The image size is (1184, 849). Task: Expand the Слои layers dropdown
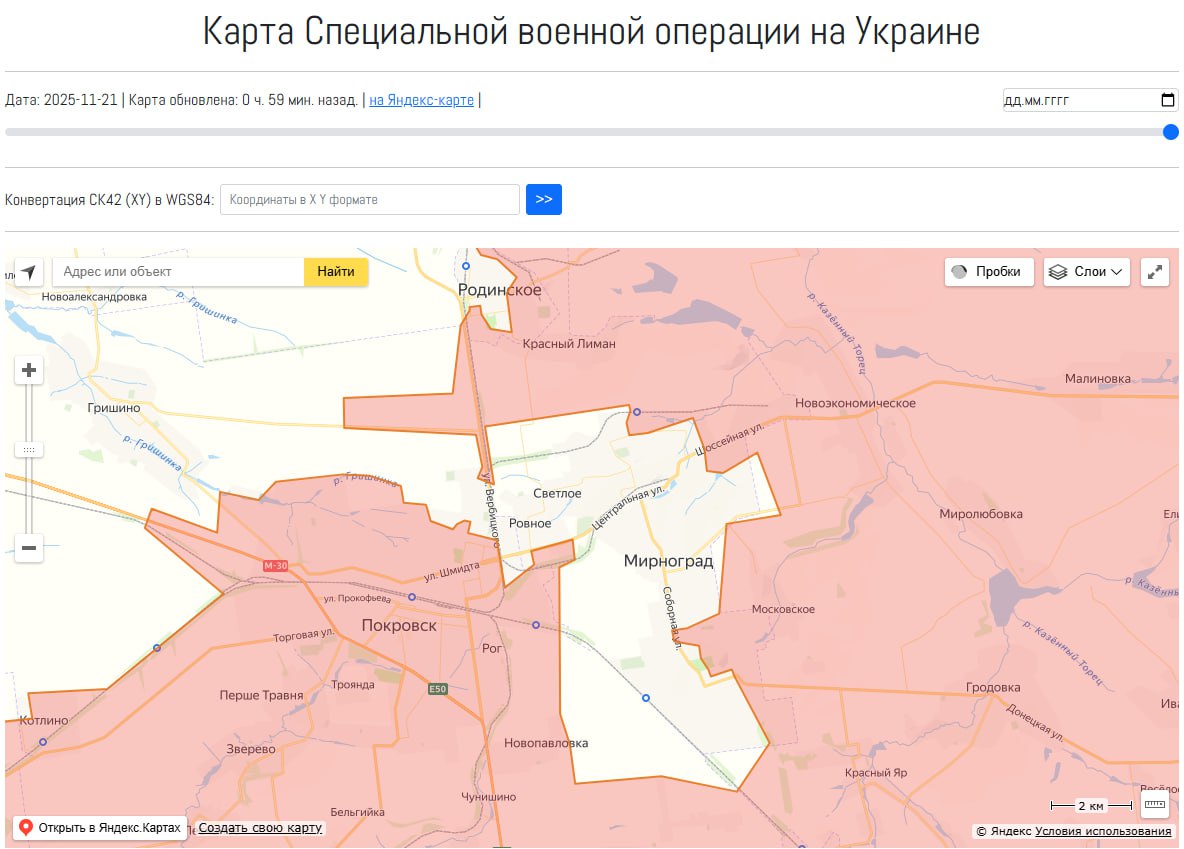(x=1086, y=272)
